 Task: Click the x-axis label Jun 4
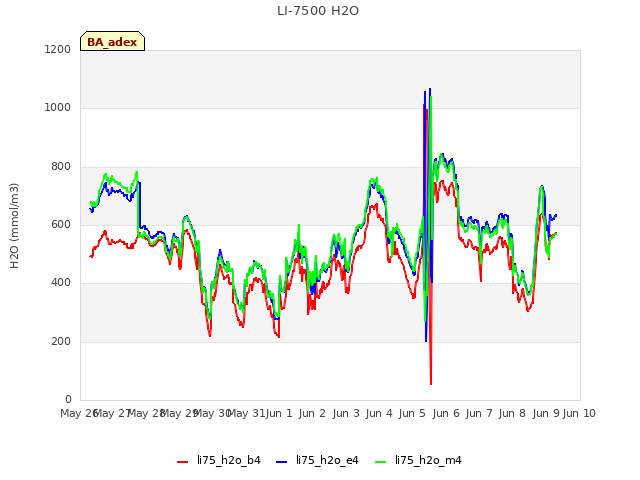tap(379, 413)
